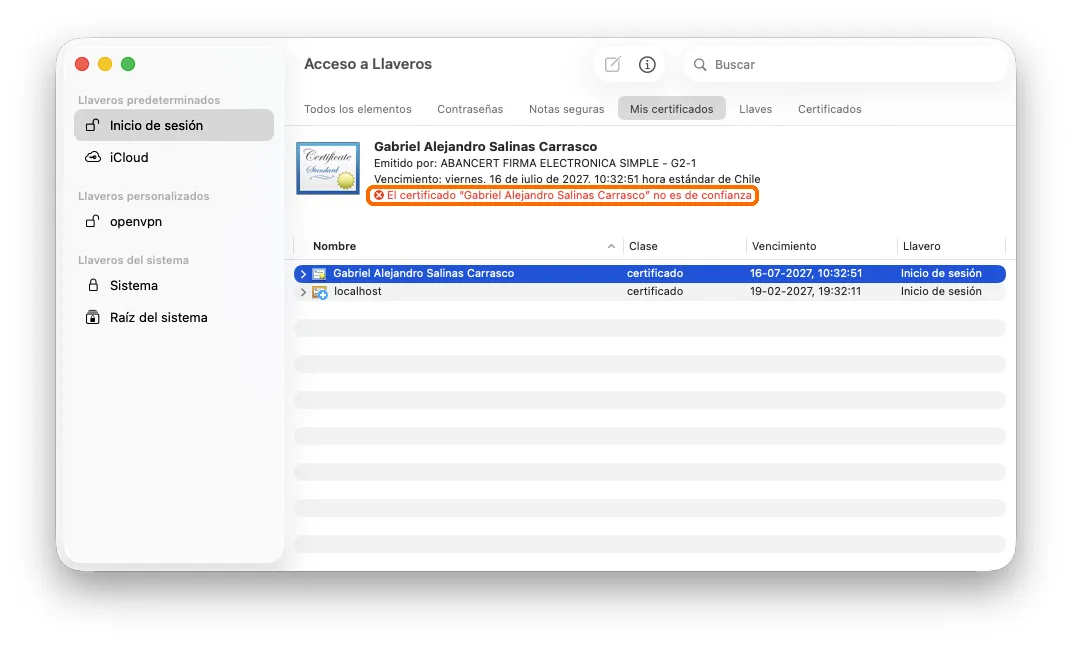
Task: Select the openvpn keychain lock icon
Action: point(92,222)
